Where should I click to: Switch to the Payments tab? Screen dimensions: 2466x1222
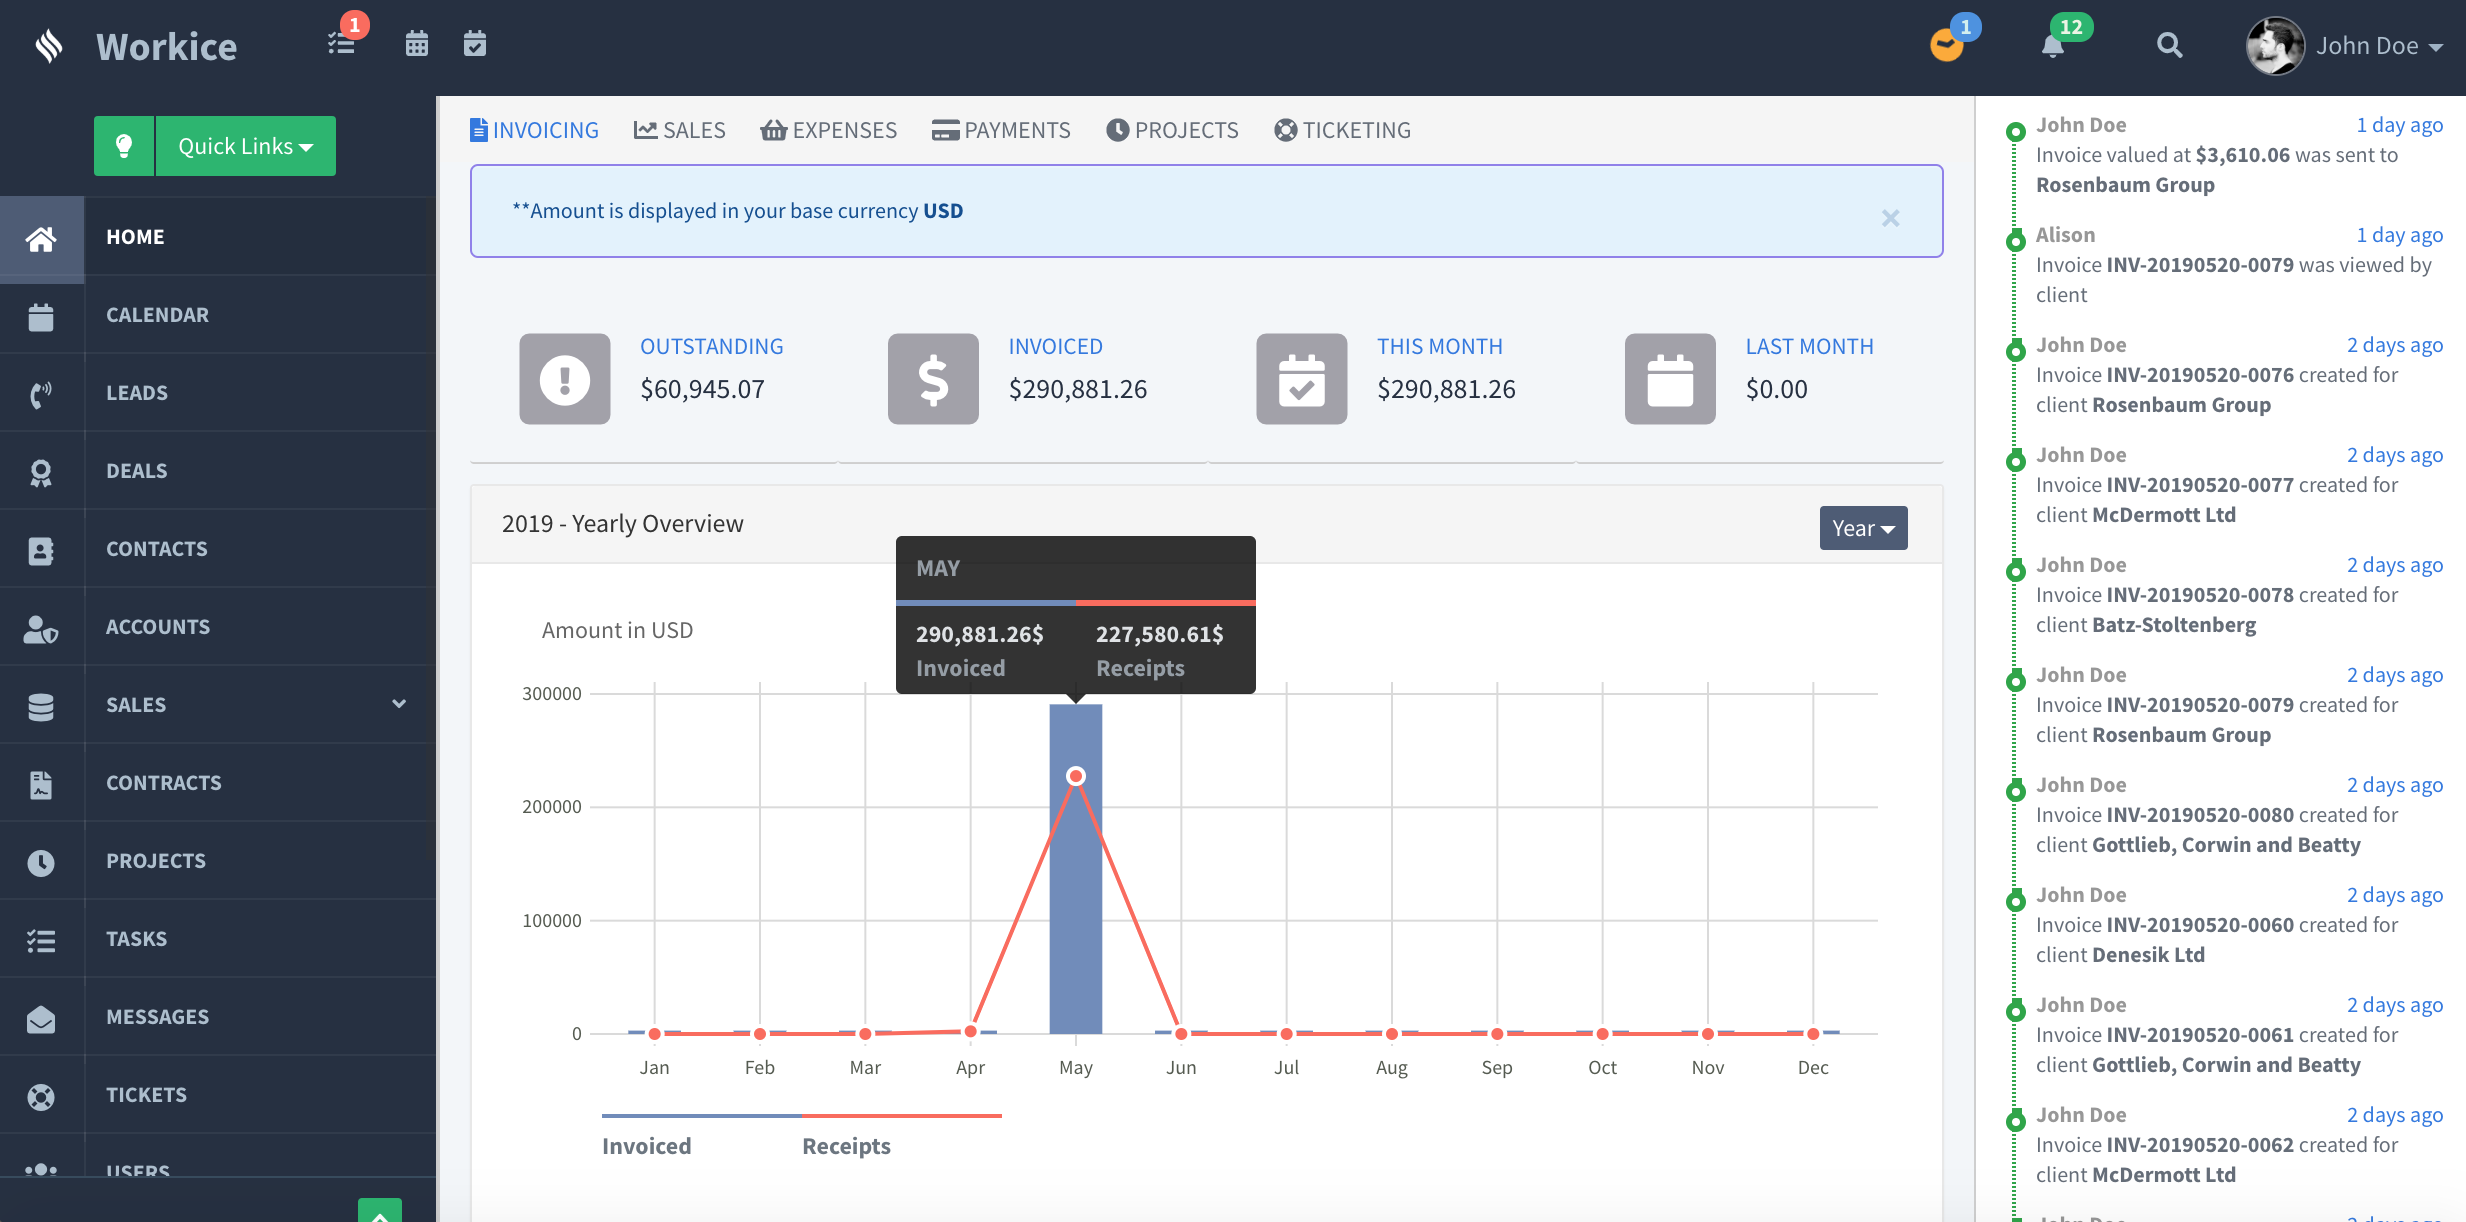pyautogui.click(x=1001, y=130)
